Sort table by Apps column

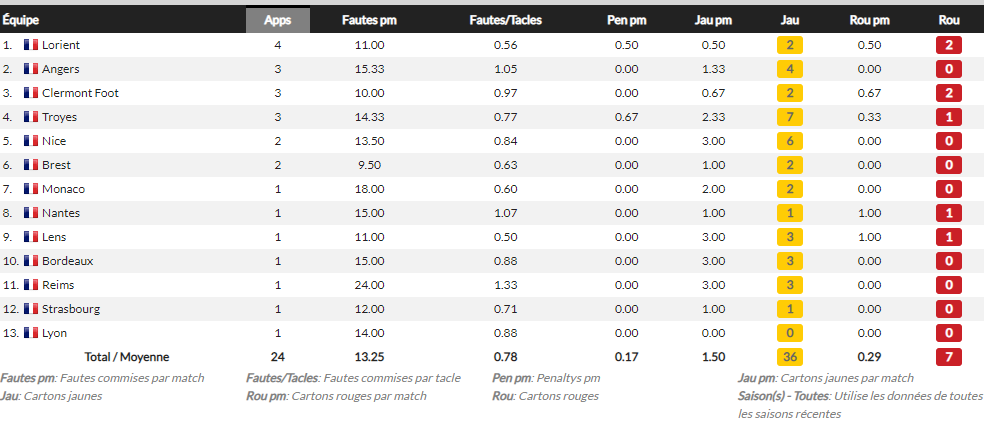tap(278, 20)
